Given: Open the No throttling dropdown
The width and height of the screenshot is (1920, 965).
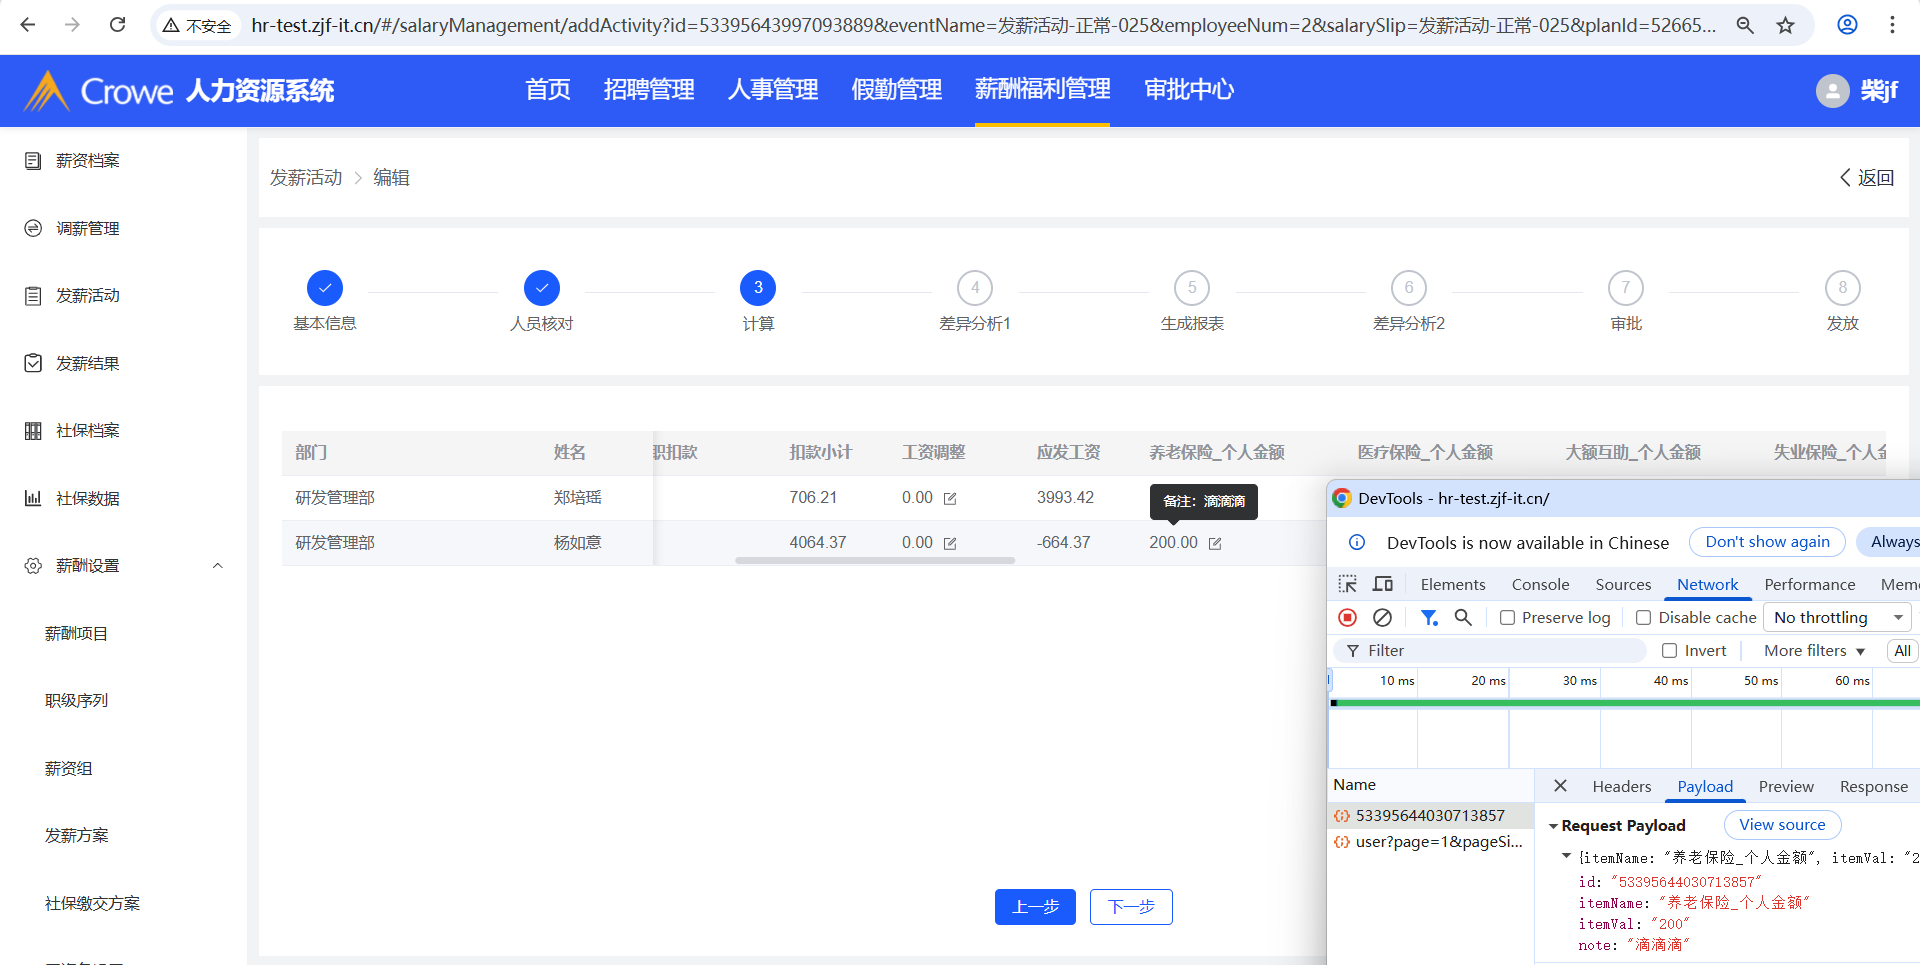Looking at the screenshot, I should (x=1837, y=618).
